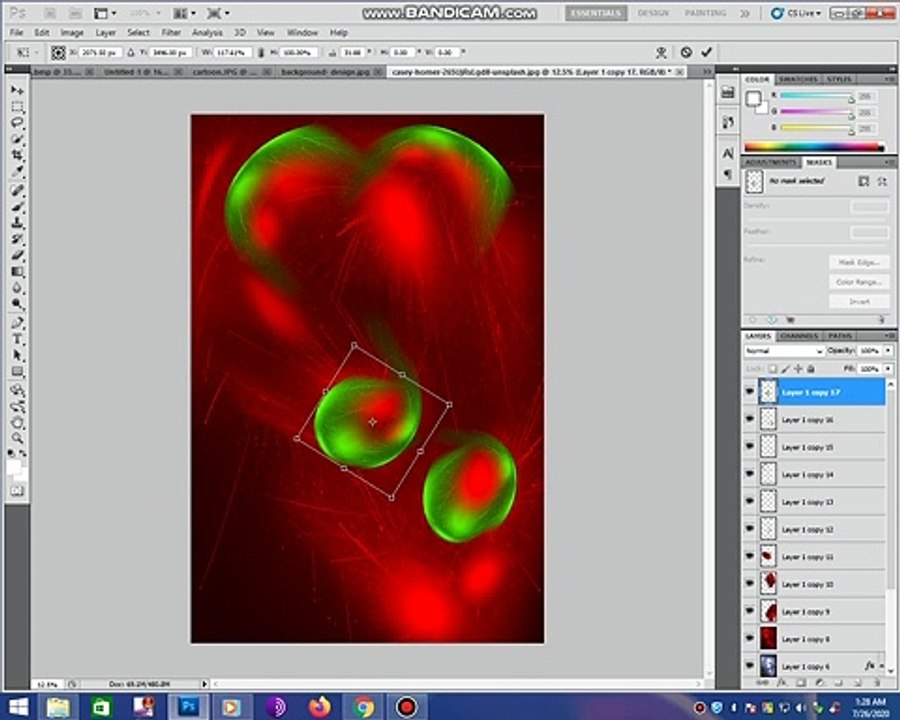This screenshot has width=900, height=720.
Task: Open the Filter menu
Action: (x=170, y=33)
